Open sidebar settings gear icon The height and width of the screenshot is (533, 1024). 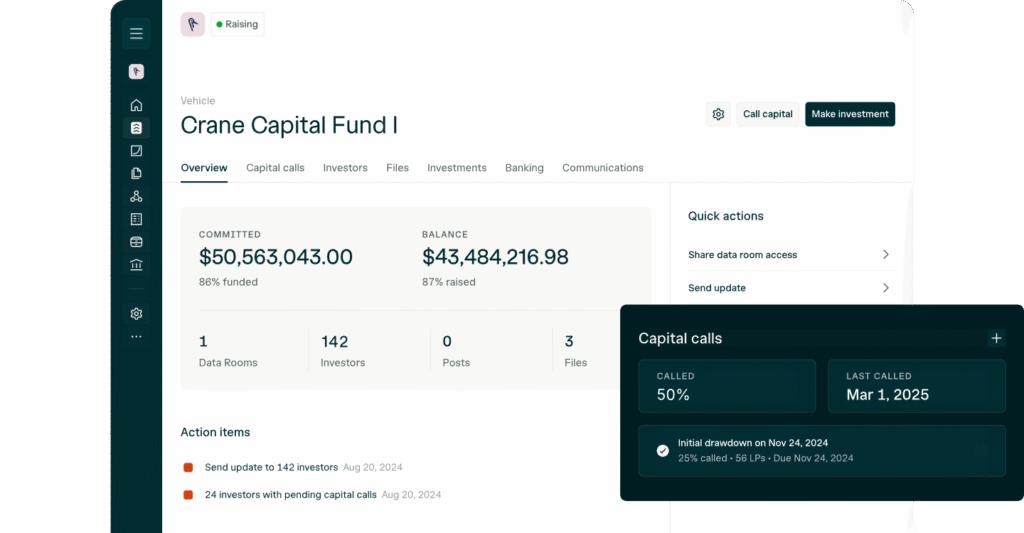136,313
